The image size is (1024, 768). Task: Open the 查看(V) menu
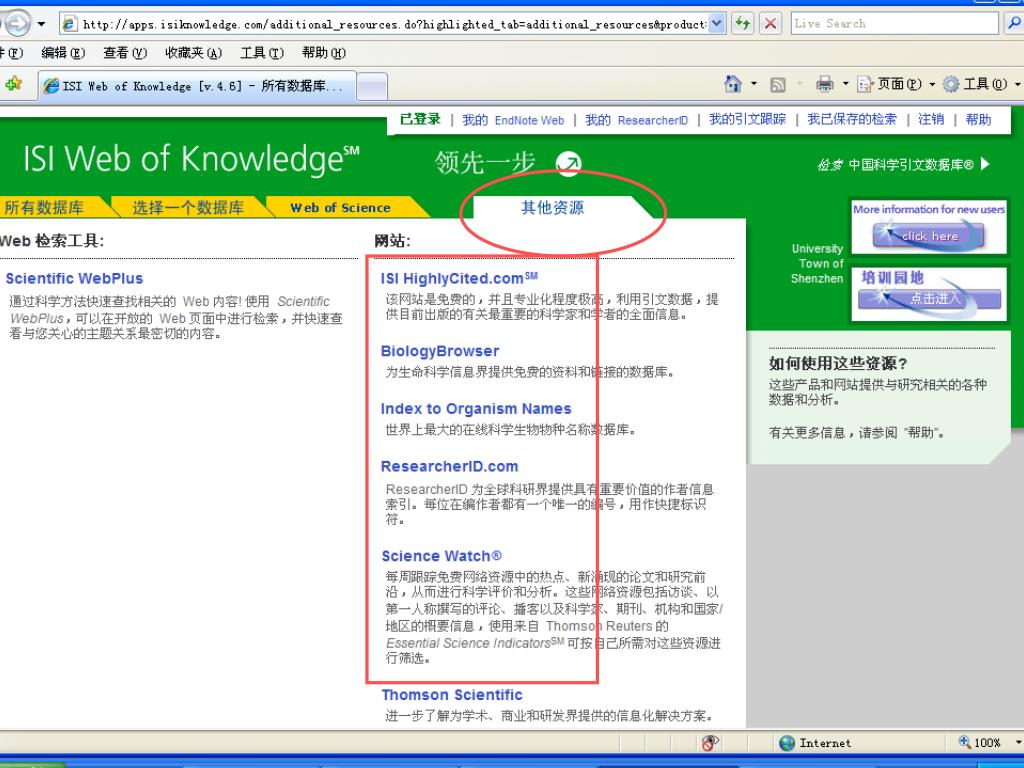[x=125, y=53]
